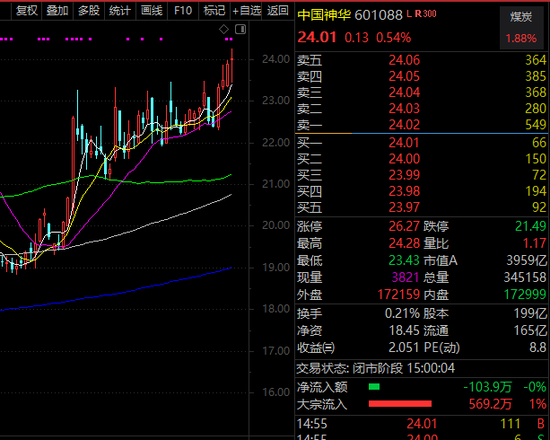The height and width of the screenshot is (440, 550).
Task: Click the 返回 button
Action: click(278, 11)
